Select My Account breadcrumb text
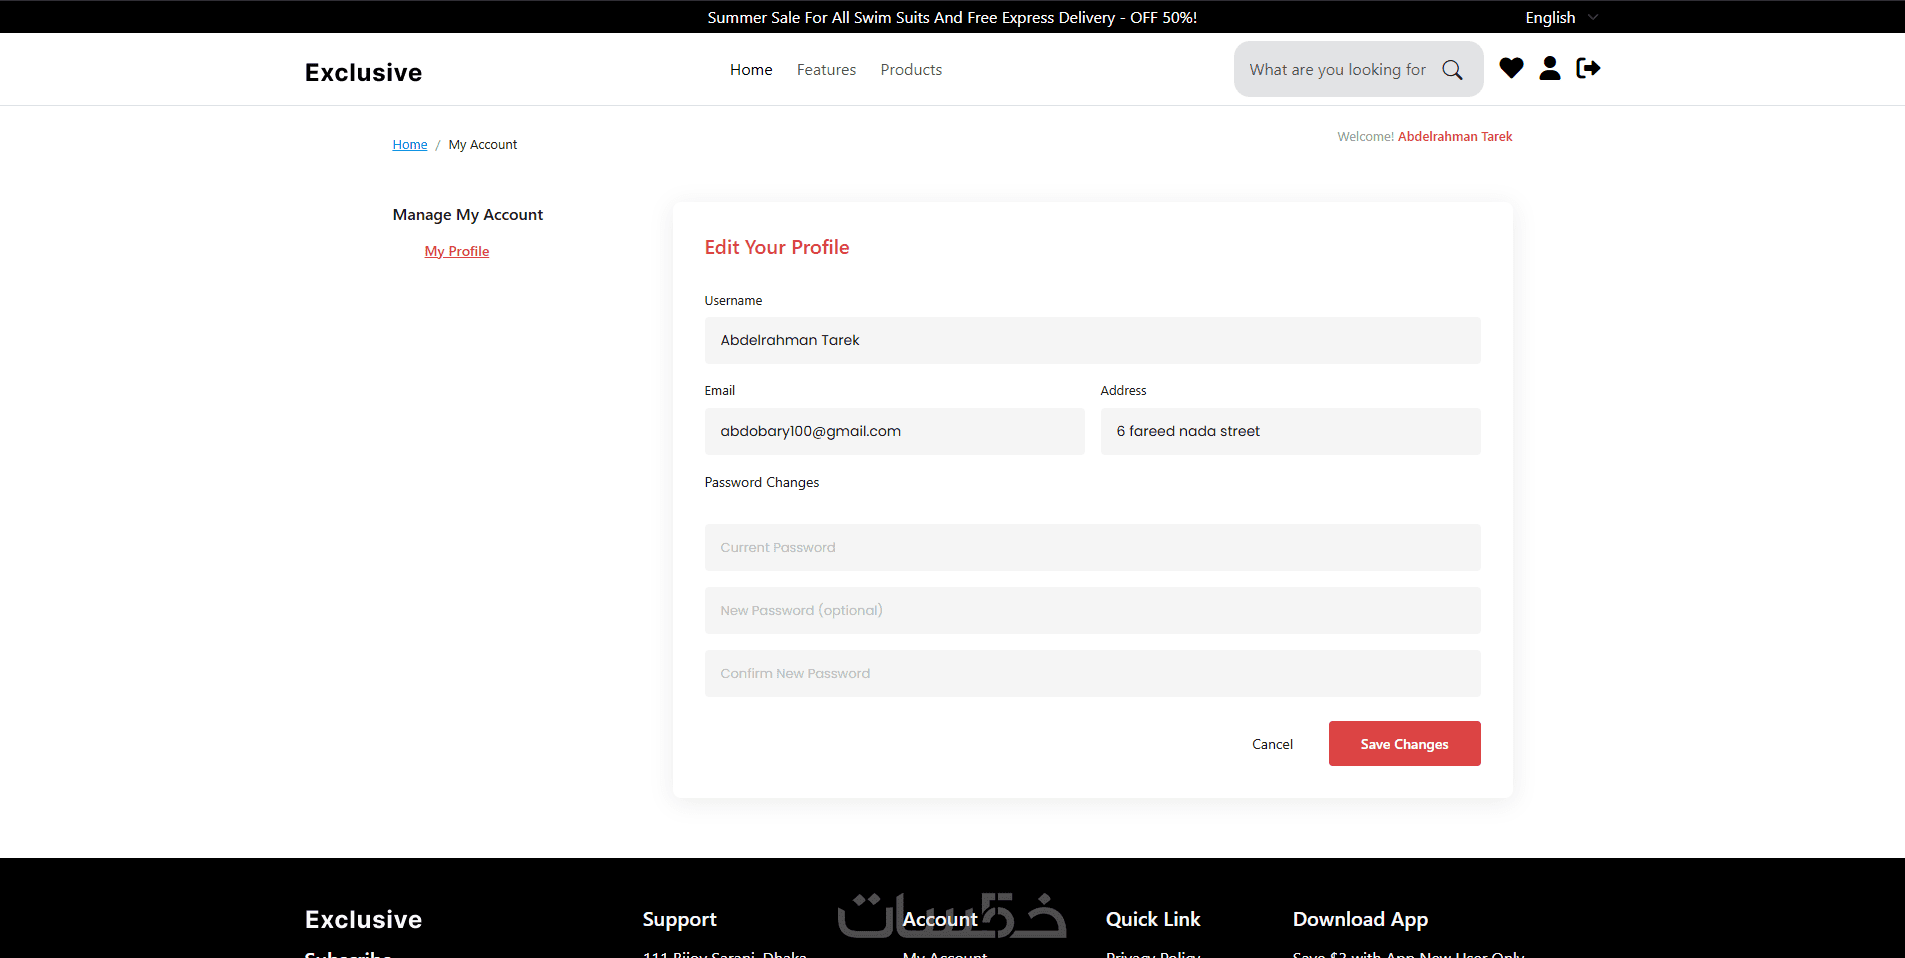Viewport: 1905px width, 958px height. coord(483,145)
